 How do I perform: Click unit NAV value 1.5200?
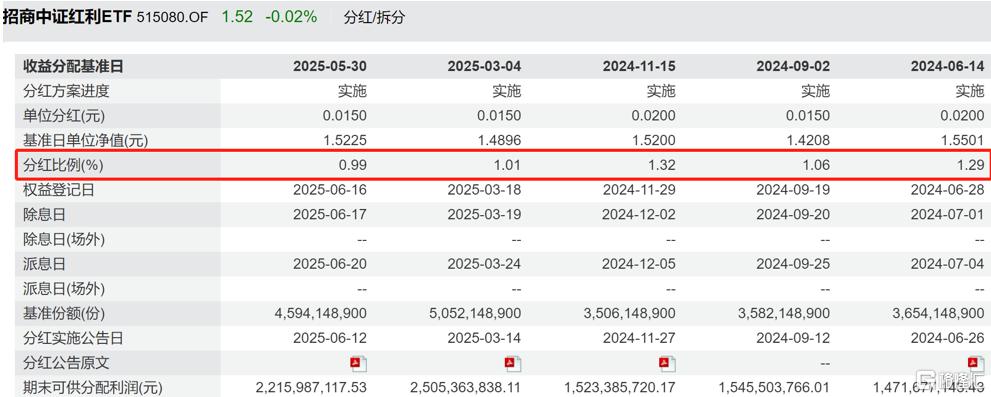tap(655, 140)
